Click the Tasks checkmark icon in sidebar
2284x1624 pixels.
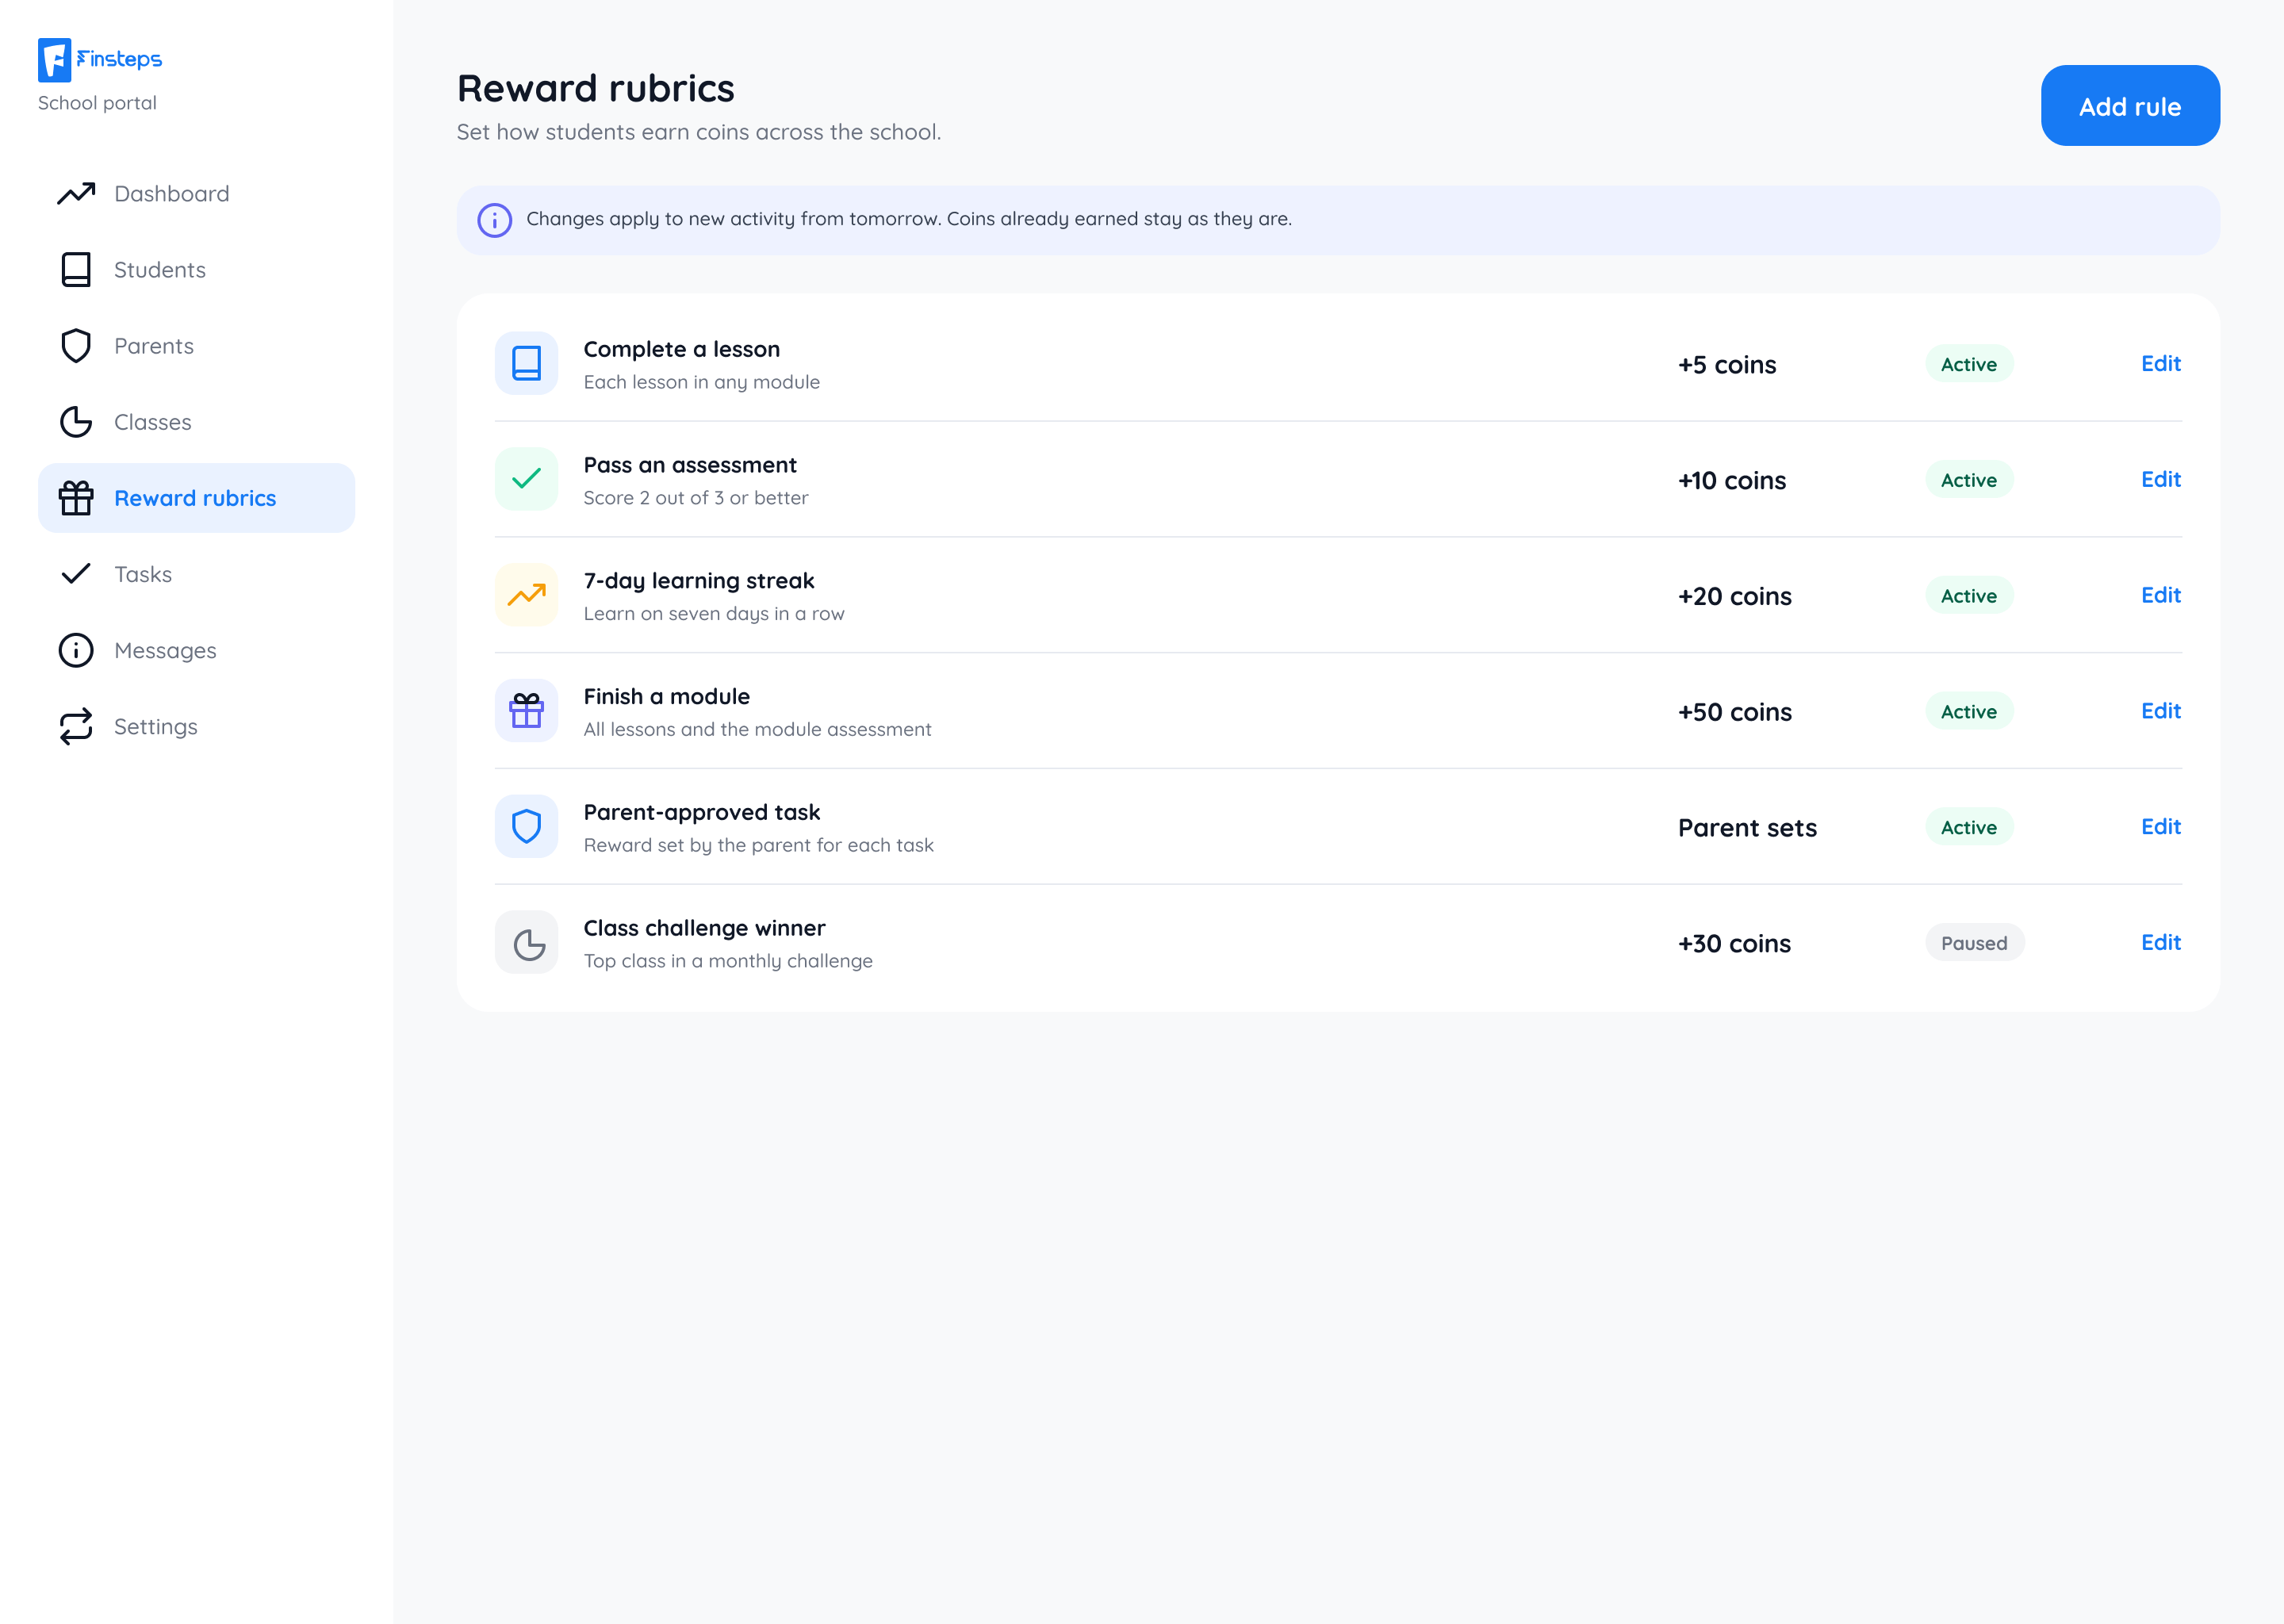(x=76, y=573)
